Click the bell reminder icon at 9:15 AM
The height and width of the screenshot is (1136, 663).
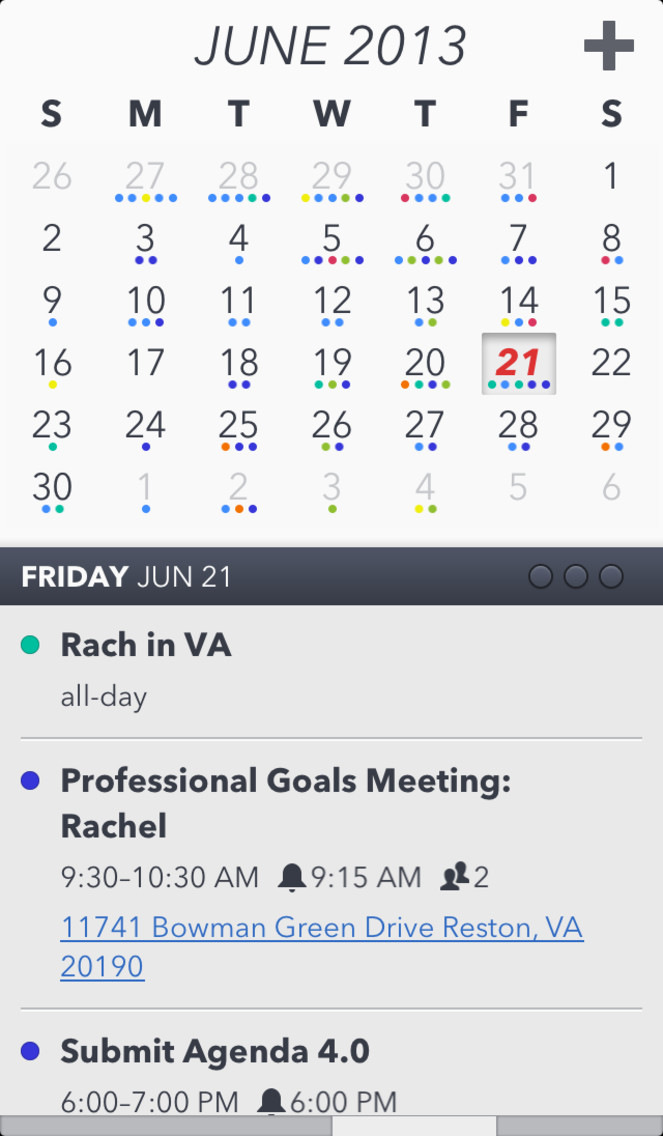292,877
